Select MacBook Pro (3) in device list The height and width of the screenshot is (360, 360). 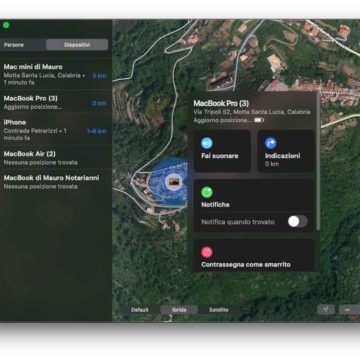[x=55, y=103]
